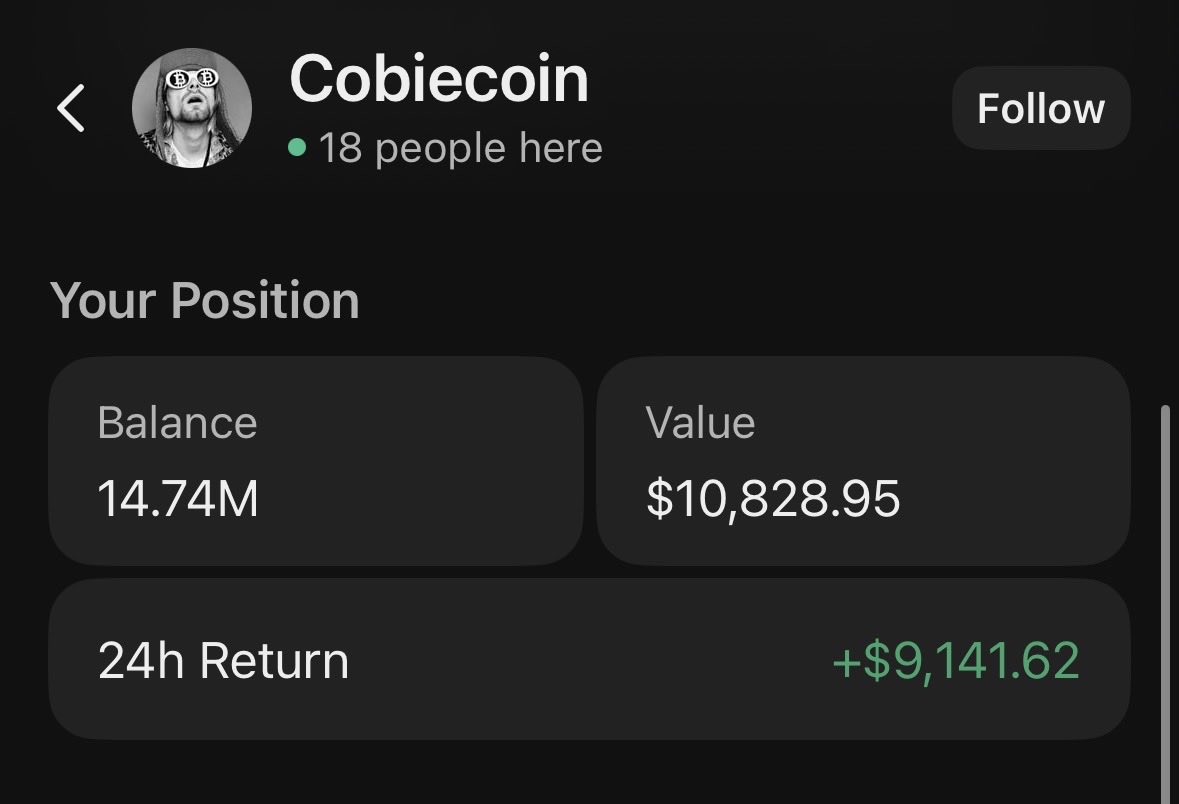The image size is (1179, 804).
Task: Click the green +$9,141.62 return figure
Action: pos(955,661)
